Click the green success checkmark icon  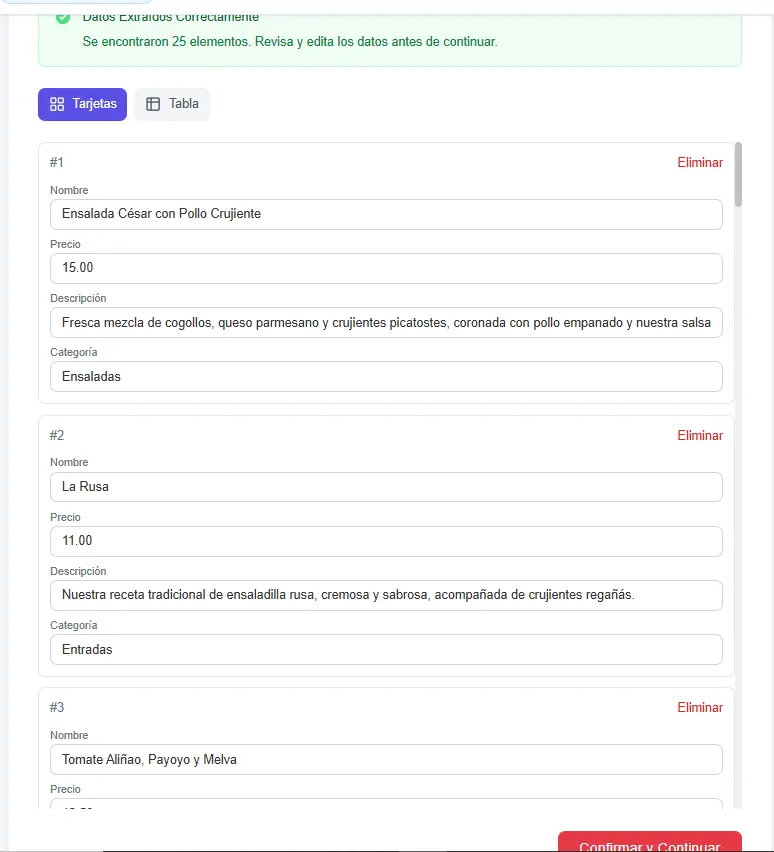click(63, 17)
